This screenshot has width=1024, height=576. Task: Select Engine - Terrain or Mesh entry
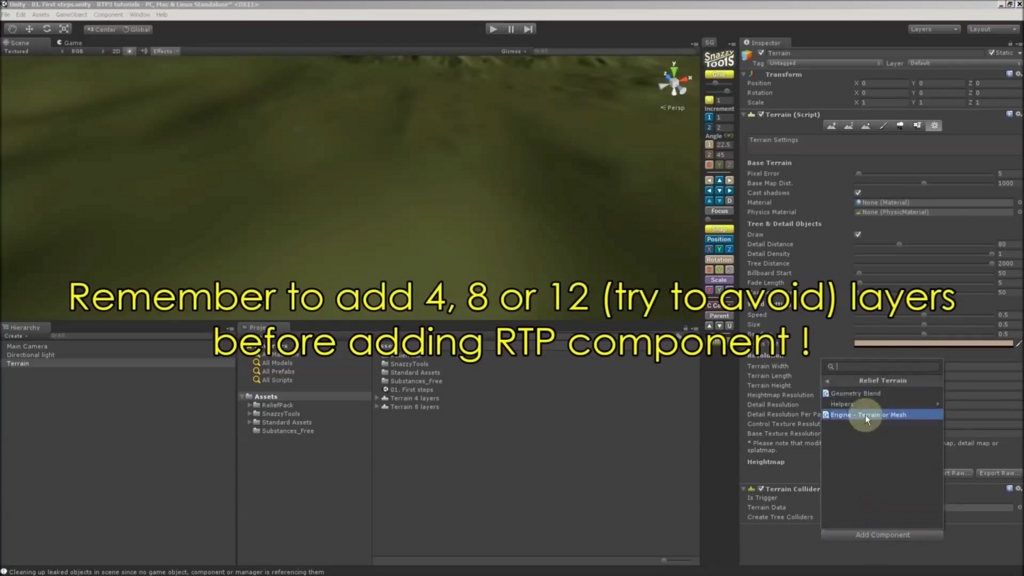point(882,415)
